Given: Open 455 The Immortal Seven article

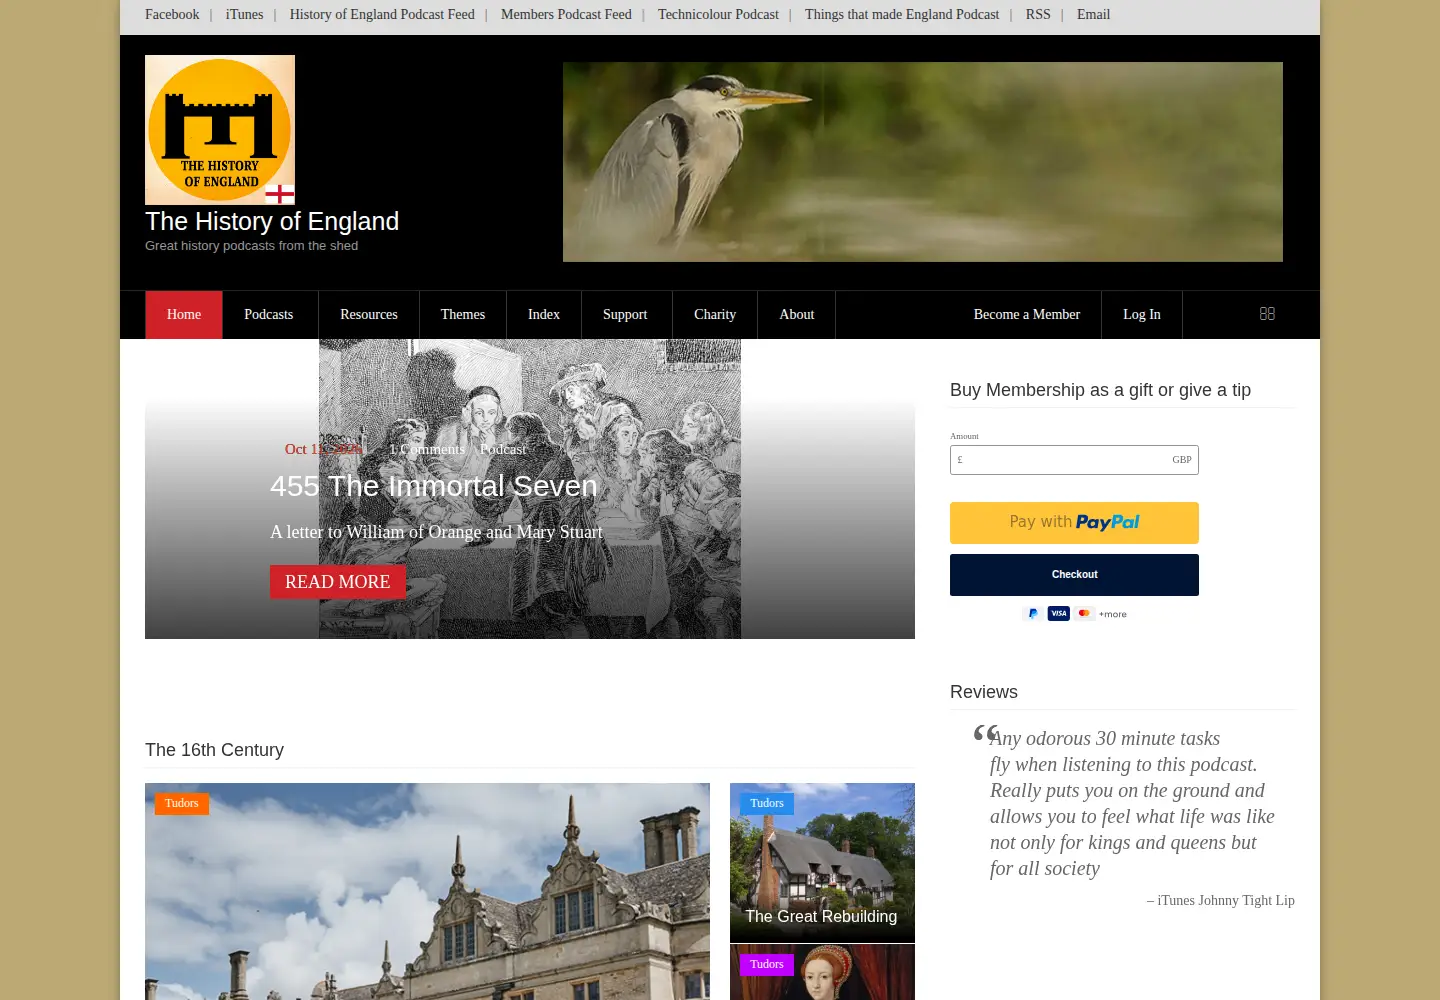Looking at the screenshot, I should (x=433, y=486).
